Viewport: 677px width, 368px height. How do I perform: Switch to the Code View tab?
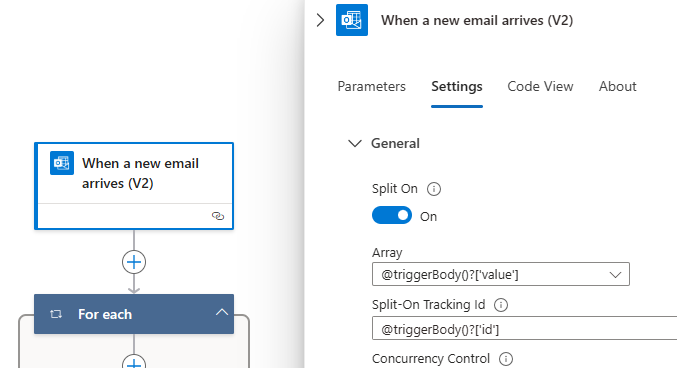(540, 86)
